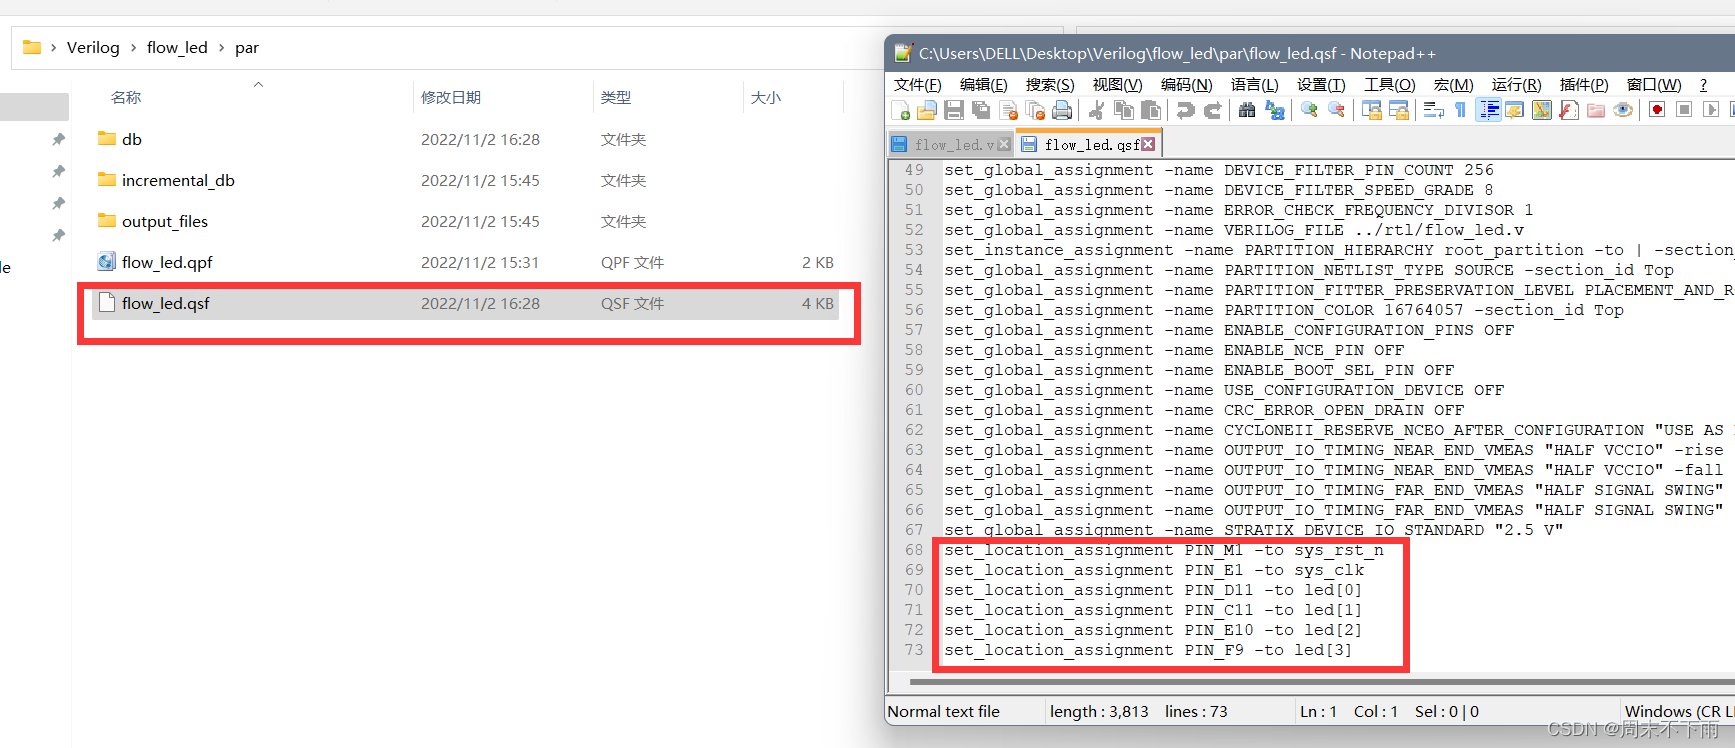Click line number 68 in the margin
This screenshot has width=1735, height=748.
(x=914, y=550)
